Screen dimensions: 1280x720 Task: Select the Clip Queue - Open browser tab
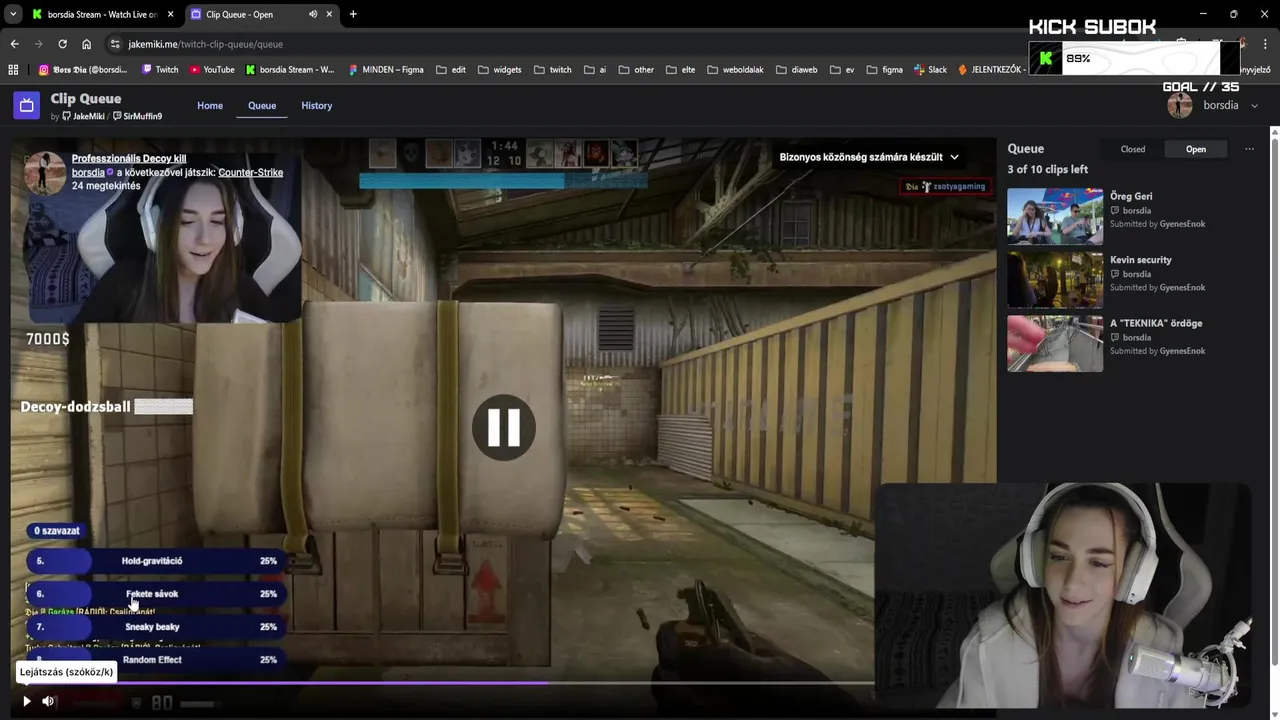[262, 14]
